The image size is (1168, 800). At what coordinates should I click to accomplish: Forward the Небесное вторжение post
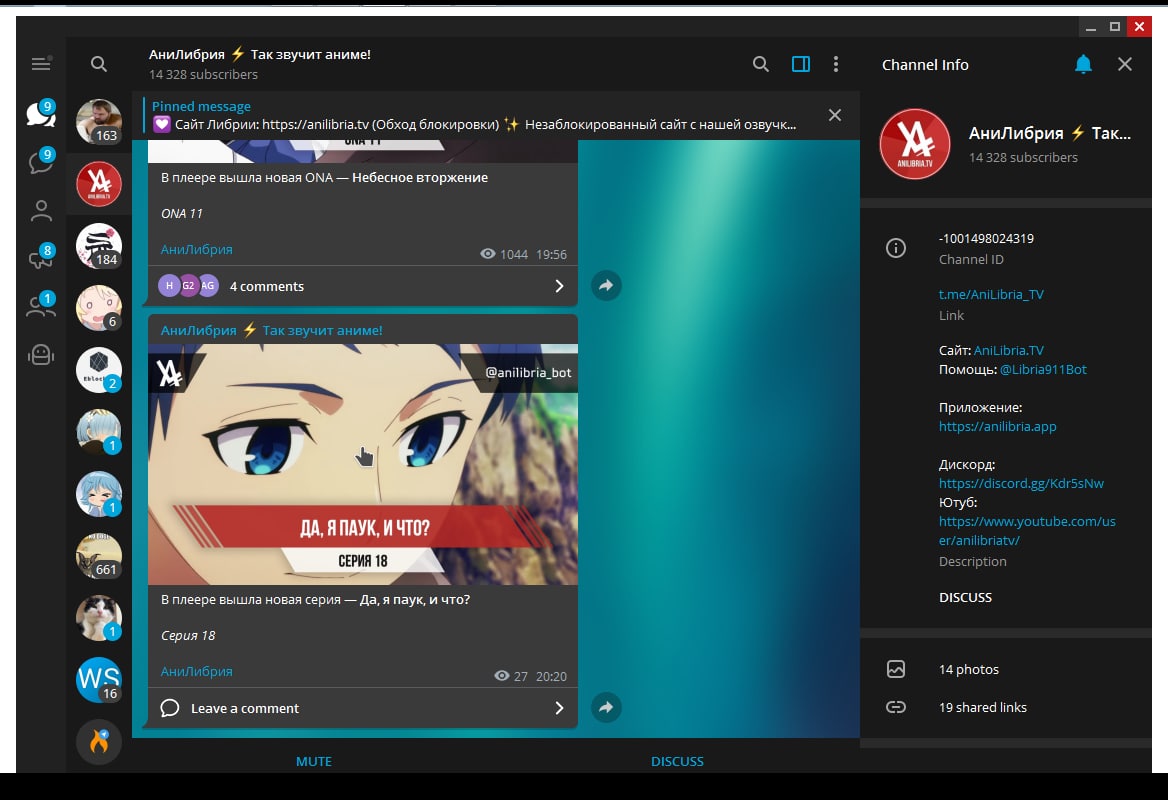coord(606,285)
